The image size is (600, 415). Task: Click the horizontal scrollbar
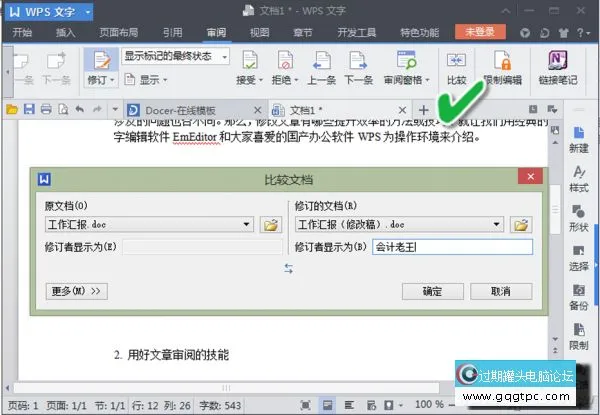[226, 388]
